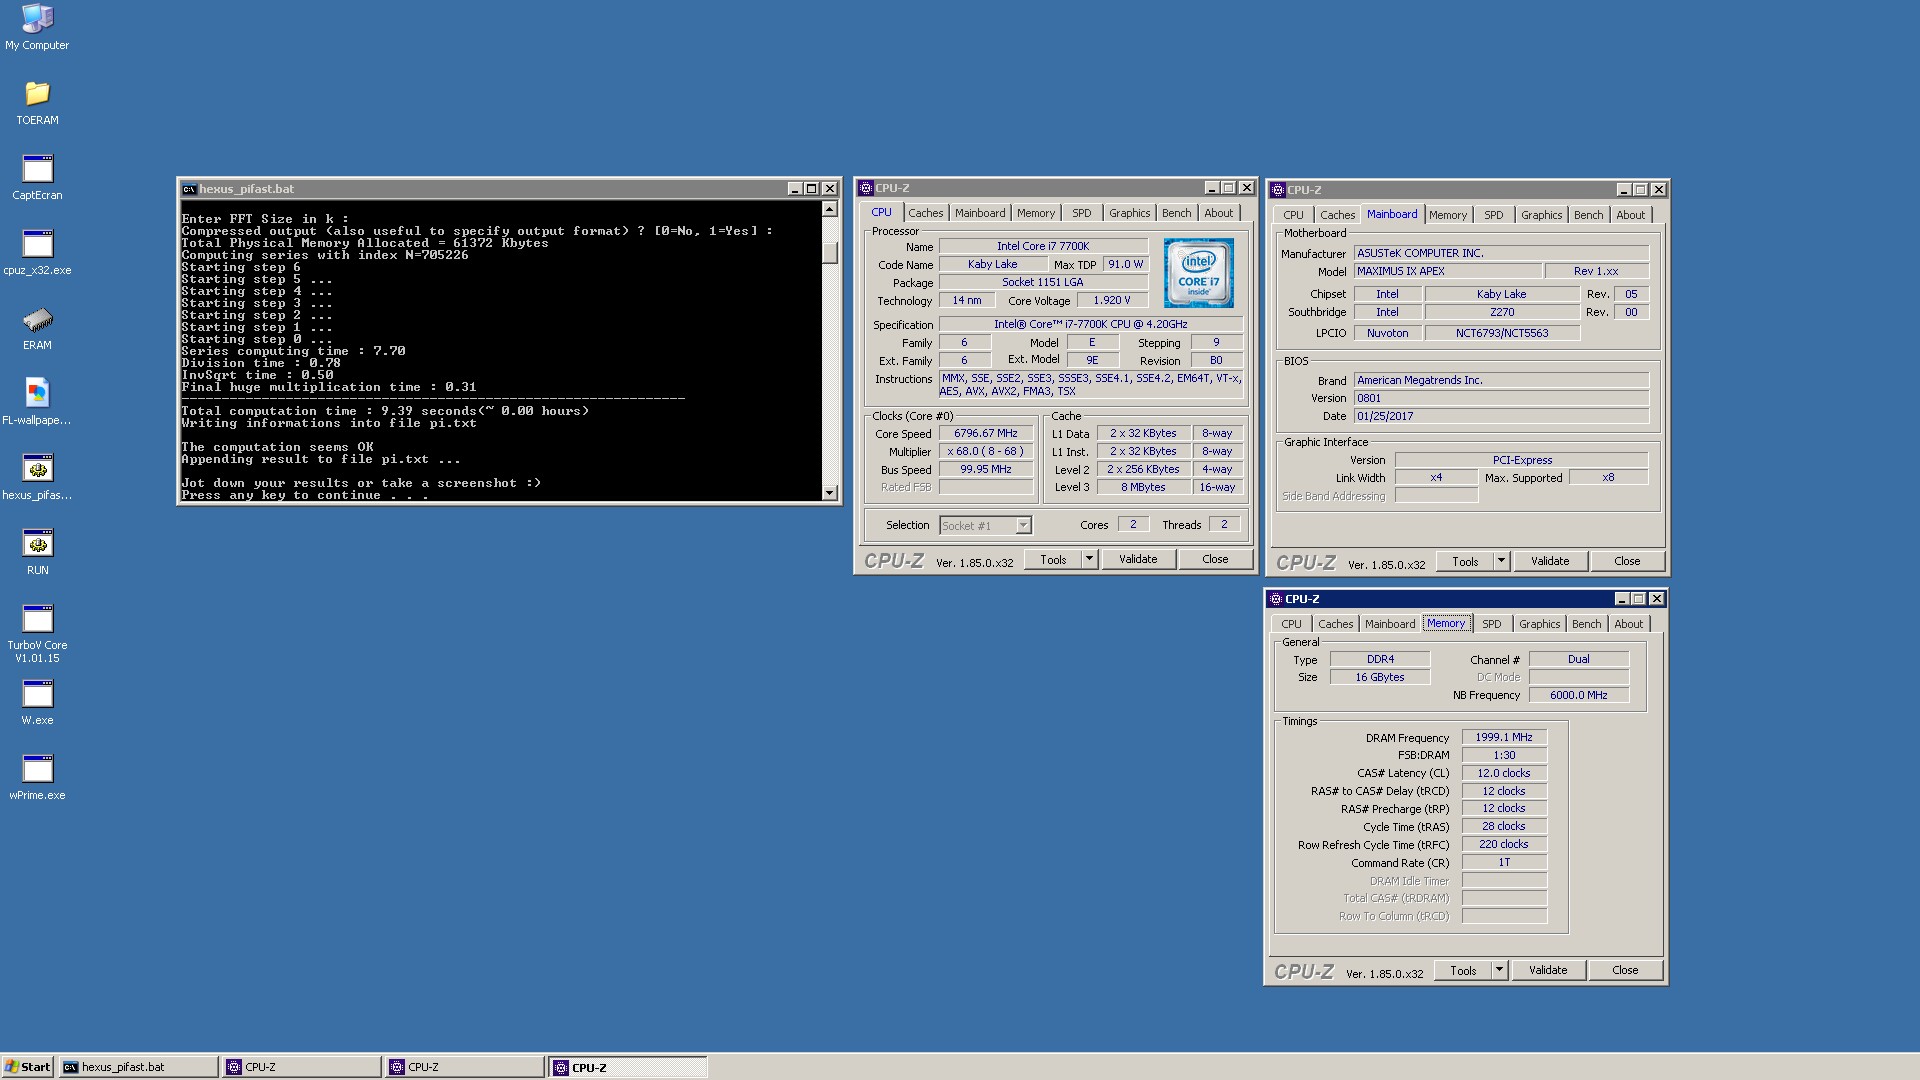Click Validate in the CPU window
Image resolution: width=1920 pixels, height=1080 pixels.
click(x=1138, y=559)
